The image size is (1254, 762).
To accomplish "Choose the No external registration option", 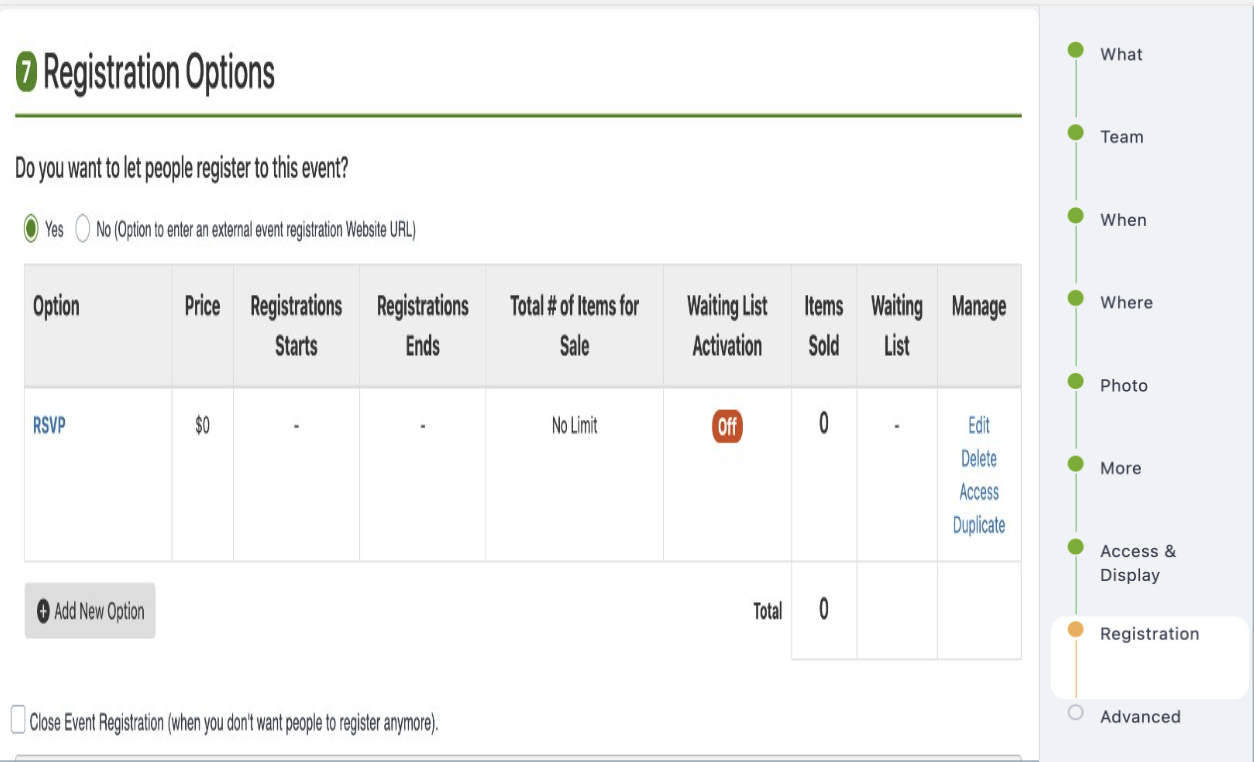I will pyautogui.click(x=81, y=228).
